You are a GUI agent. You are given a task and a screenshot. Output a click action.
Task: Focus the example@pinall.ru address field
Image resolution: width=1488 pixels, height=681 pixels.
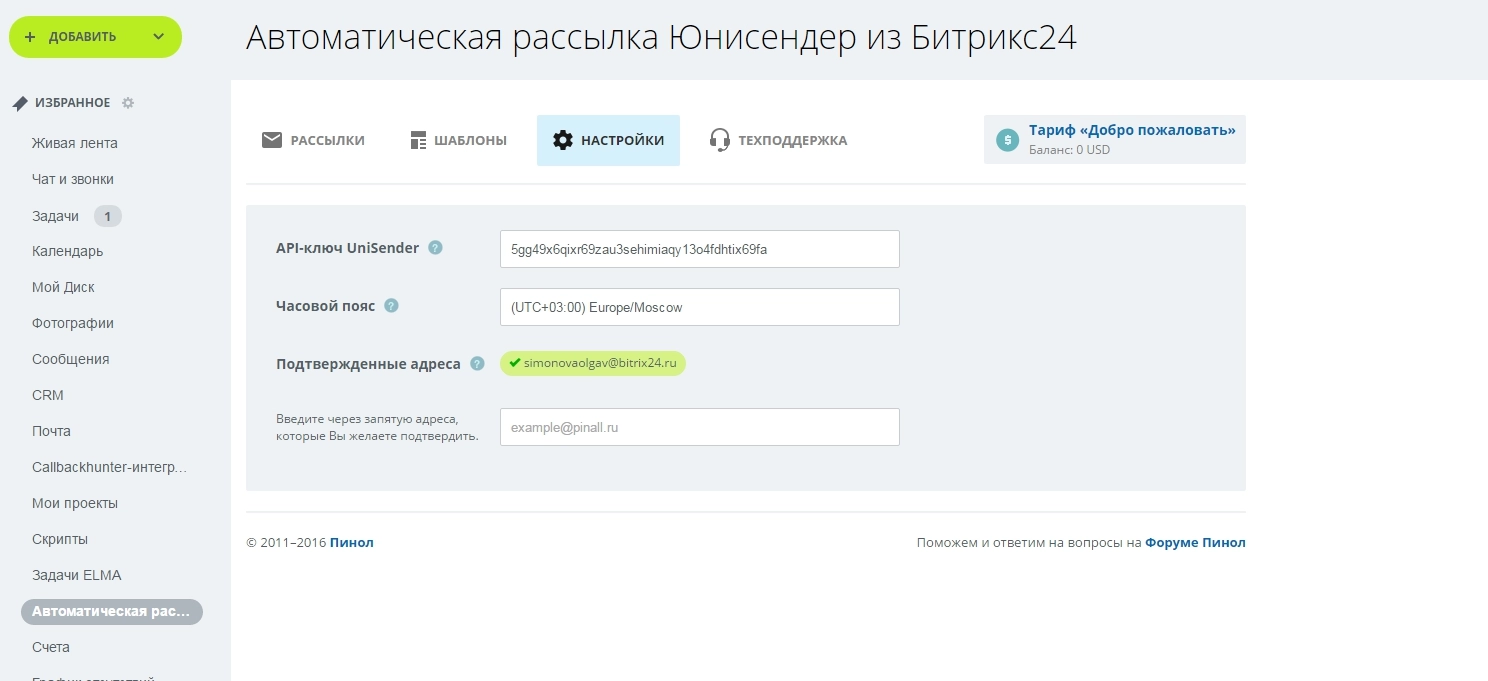(x=699, y=427)
